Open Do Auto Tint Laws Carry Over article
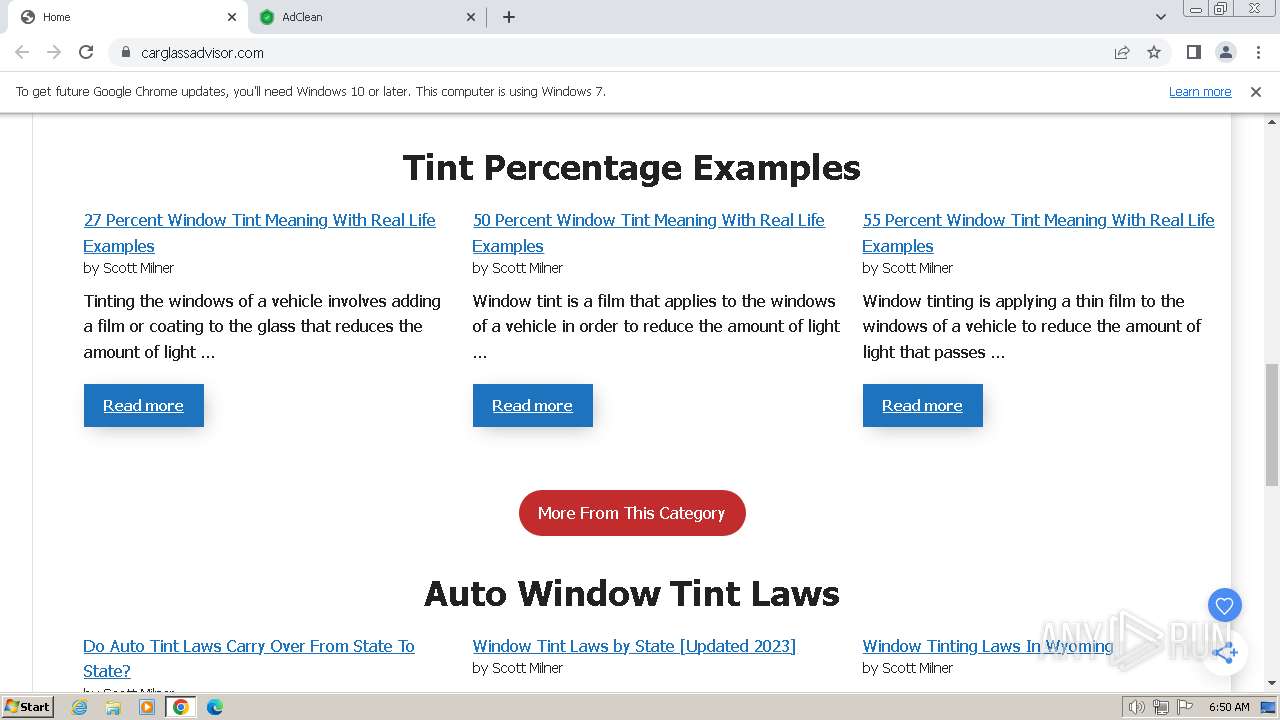 tap(249, 658)
